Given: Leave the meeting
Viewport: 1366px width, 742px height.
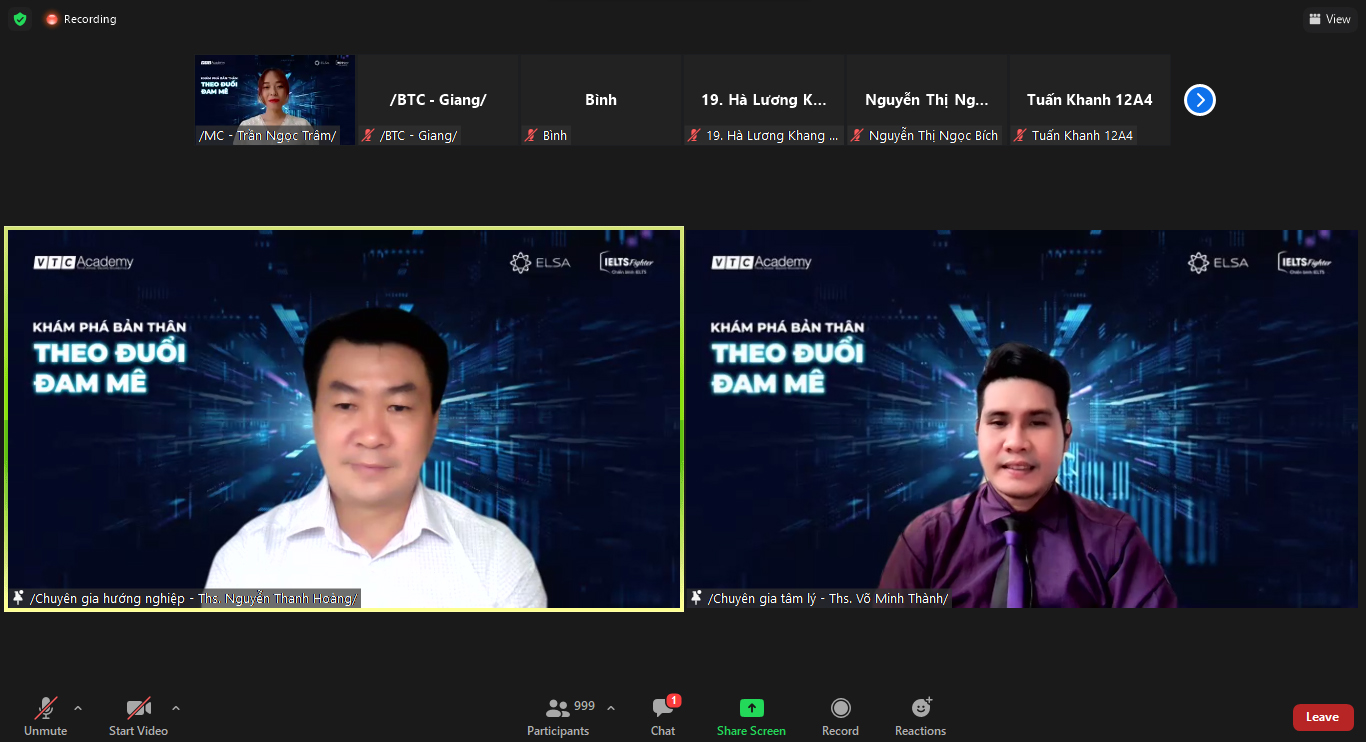Looking at the screenshot, I should click(x=1322, y=717).
